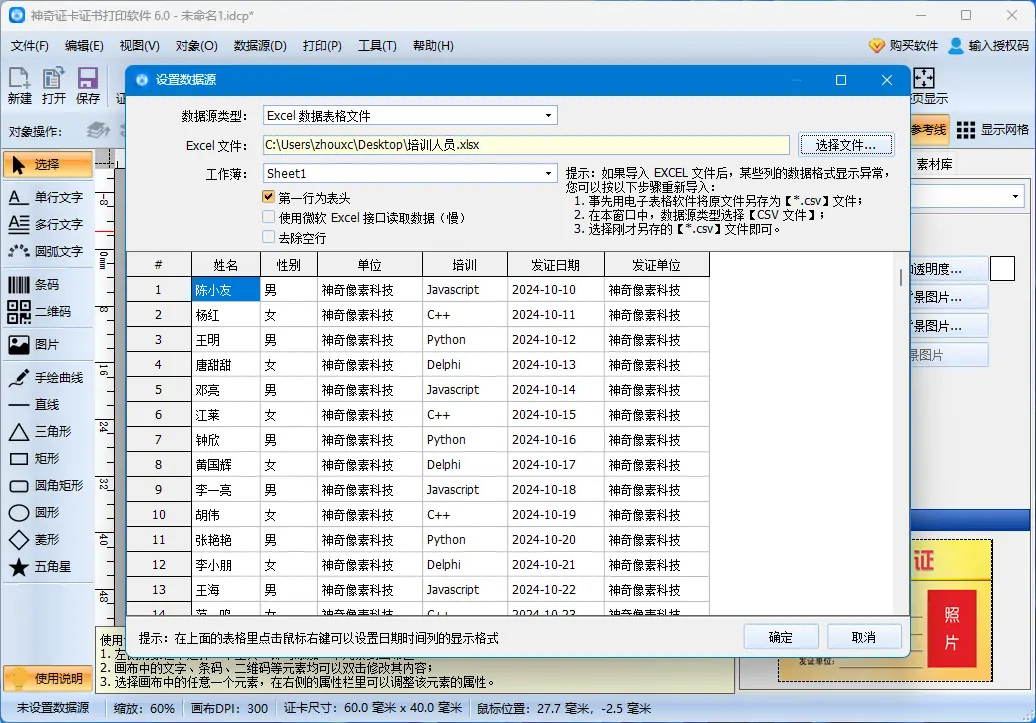Uncheck 第一行为表头 option
1036x723 pixels.
(268, 197)
